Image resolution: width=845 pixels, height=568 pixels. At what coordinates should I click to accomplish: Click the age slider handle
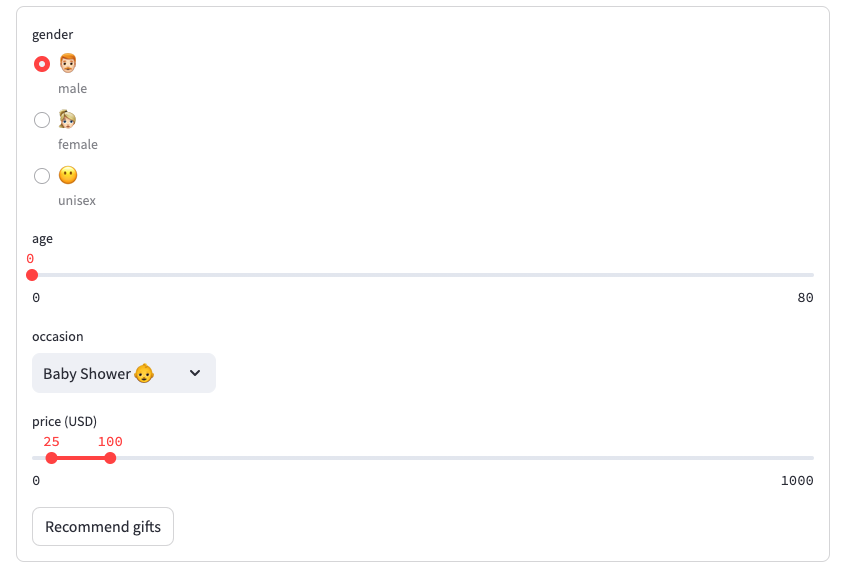point(32,275)
